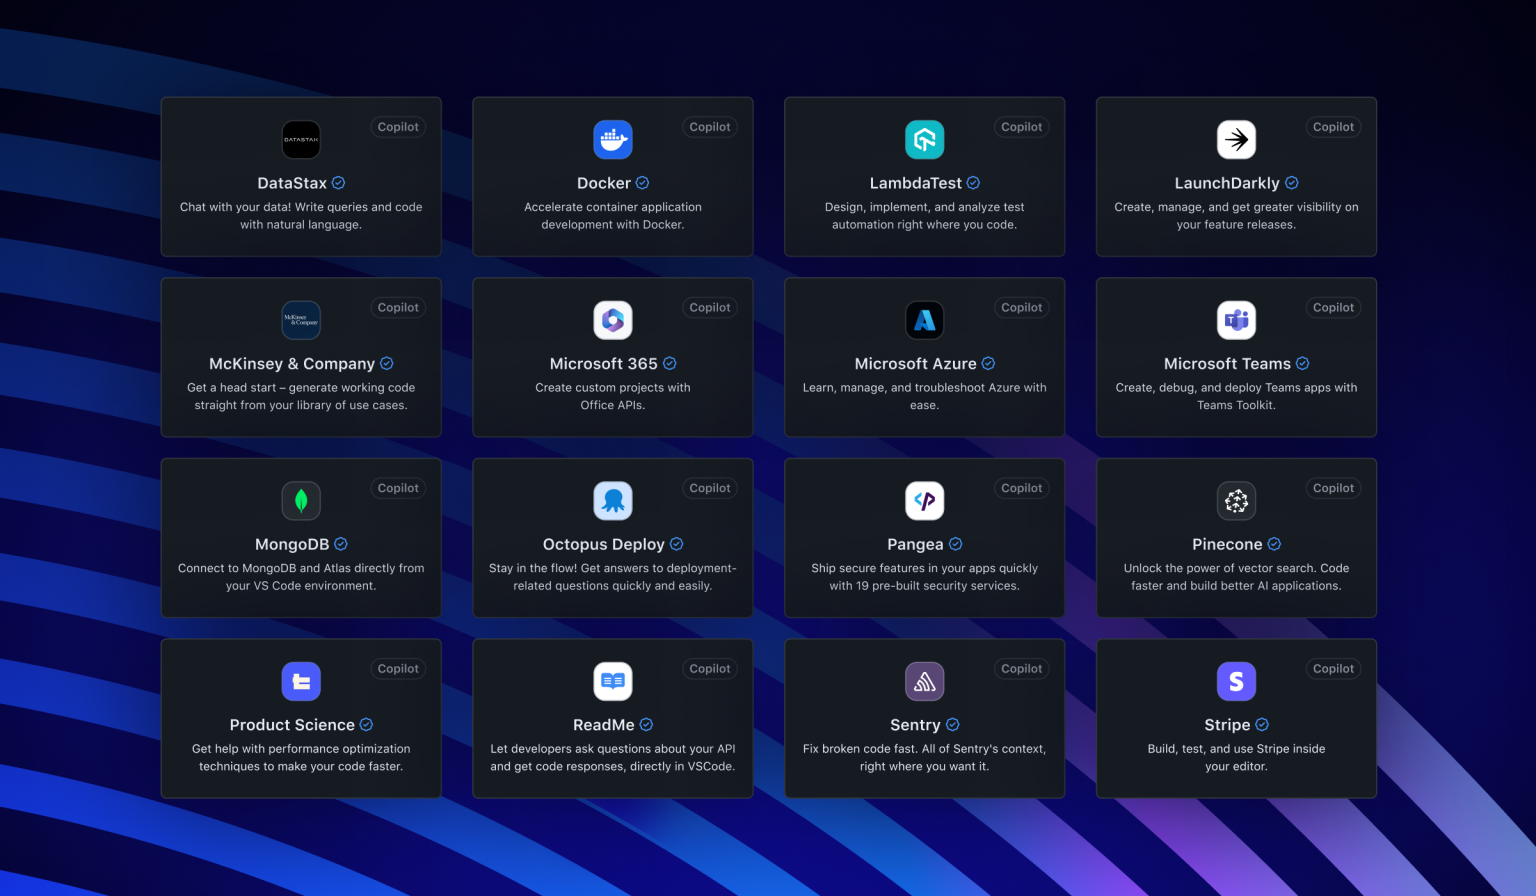Viewport: 1536px width, 896px height.
Task: Click the DataStax black logo badge
Action: pos(301,139)
